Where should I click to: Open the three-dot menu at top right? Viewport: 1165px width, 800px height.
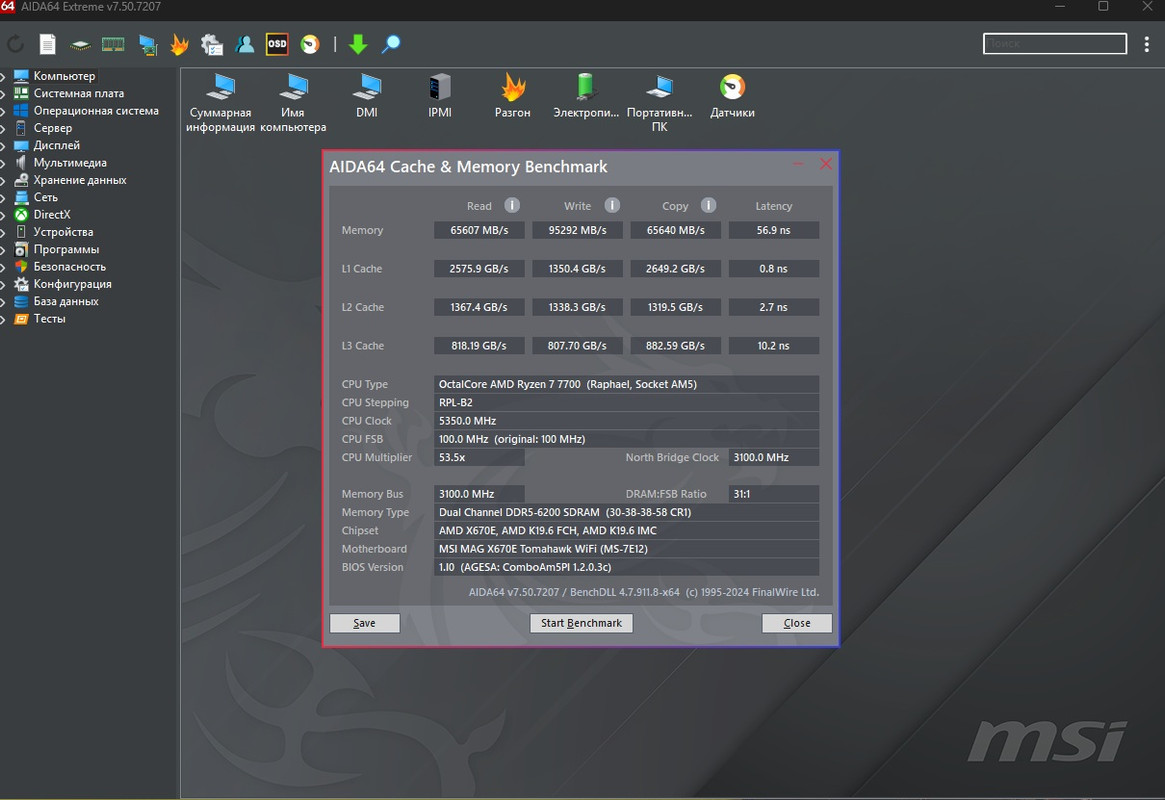coord(1146,44)
